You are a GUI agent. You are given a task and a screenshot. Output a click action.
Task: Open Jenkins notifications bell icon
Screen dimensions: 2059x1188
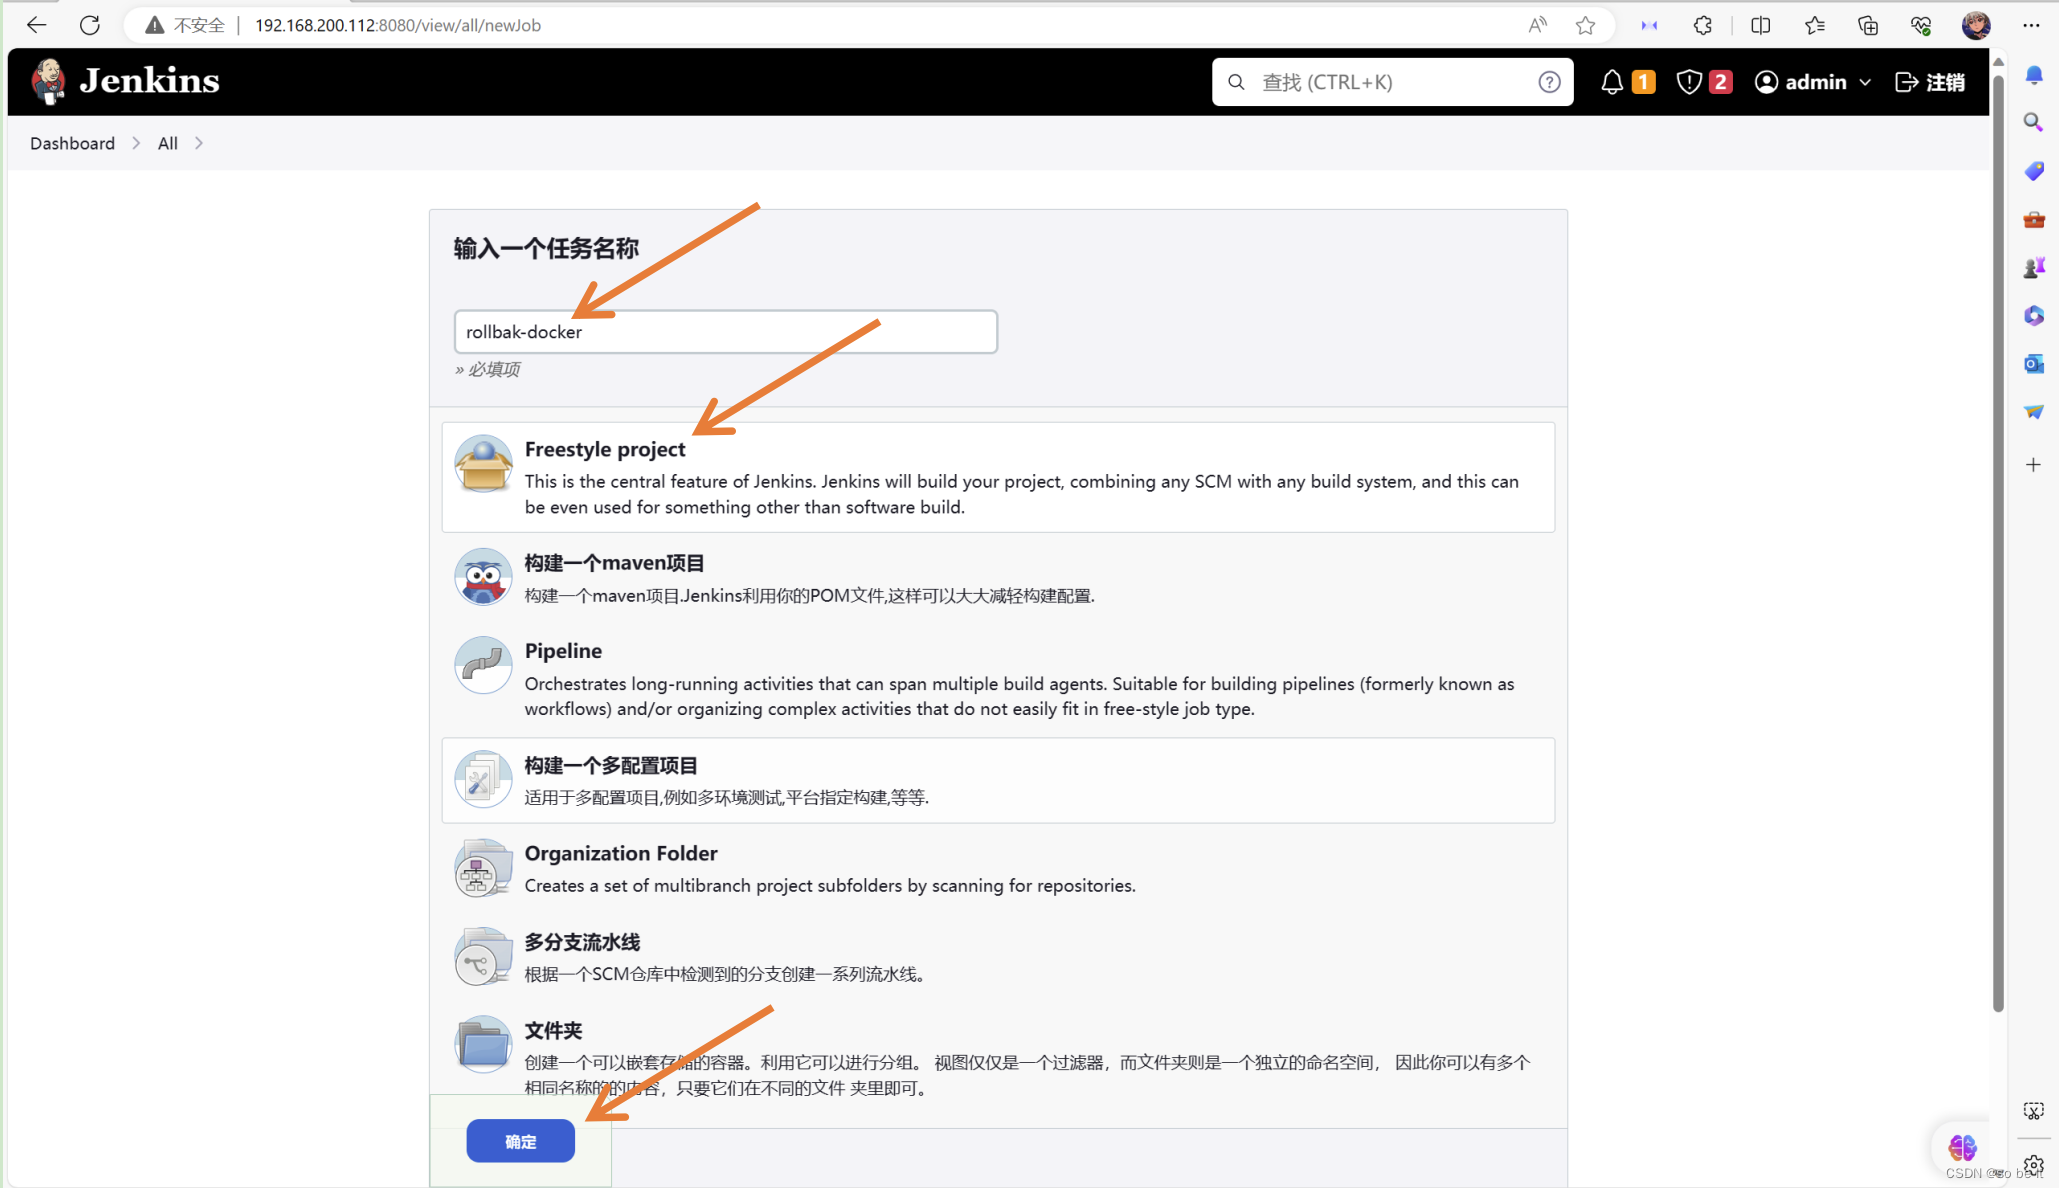(x=1611, y=82)
